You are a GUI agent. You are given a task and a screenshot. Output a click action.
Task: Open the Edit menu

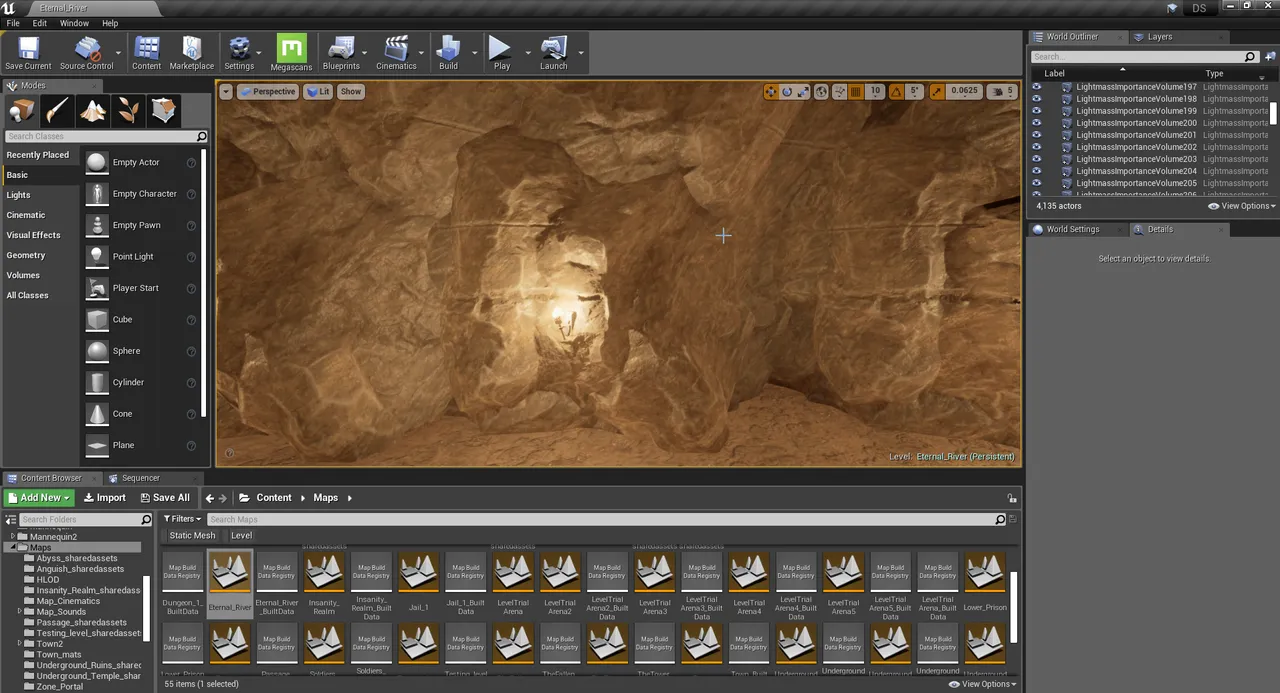click(40, 23)
